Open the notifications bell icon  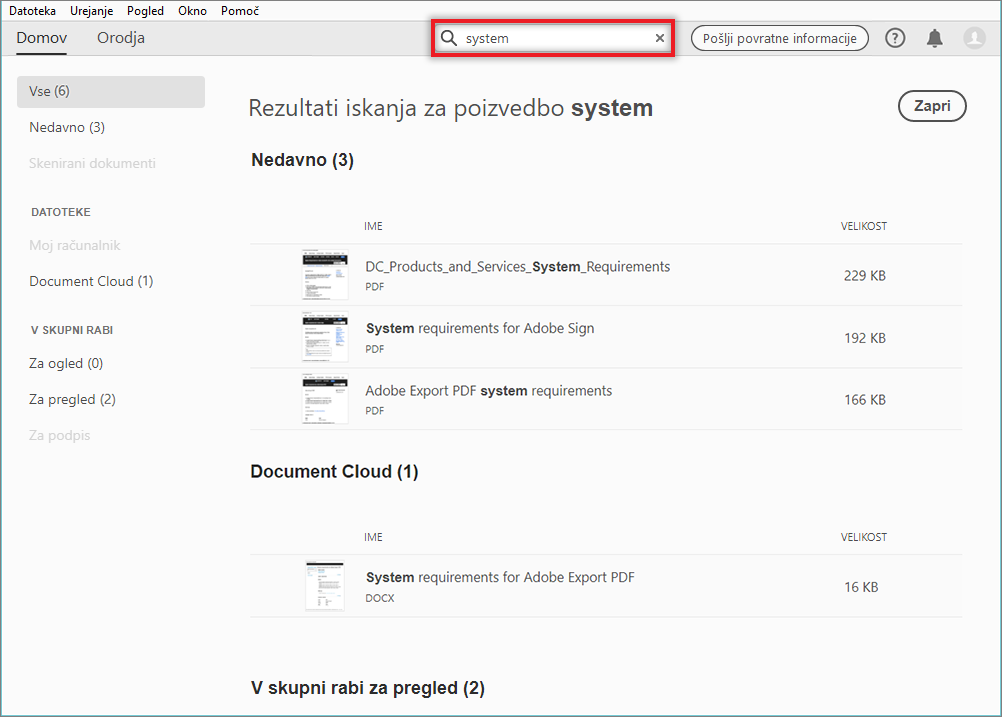point(934,38)
